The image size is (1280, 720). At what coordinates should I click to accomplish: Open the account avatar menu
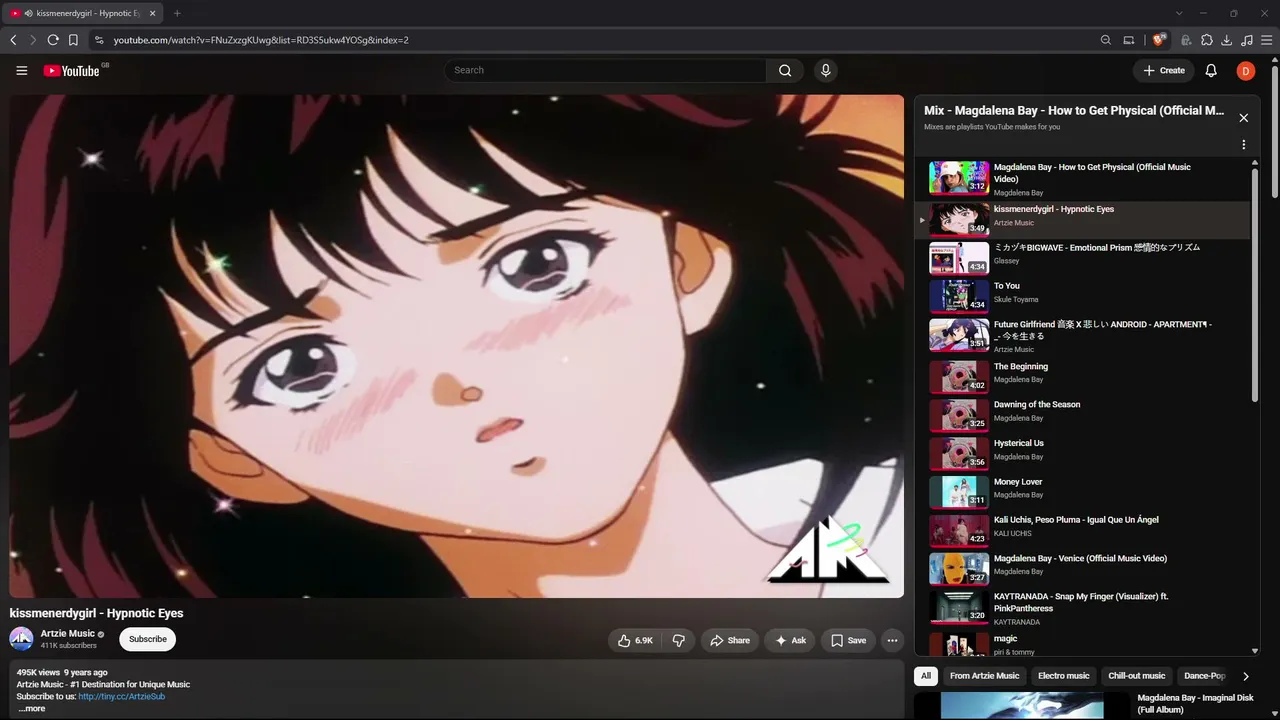1245,70
